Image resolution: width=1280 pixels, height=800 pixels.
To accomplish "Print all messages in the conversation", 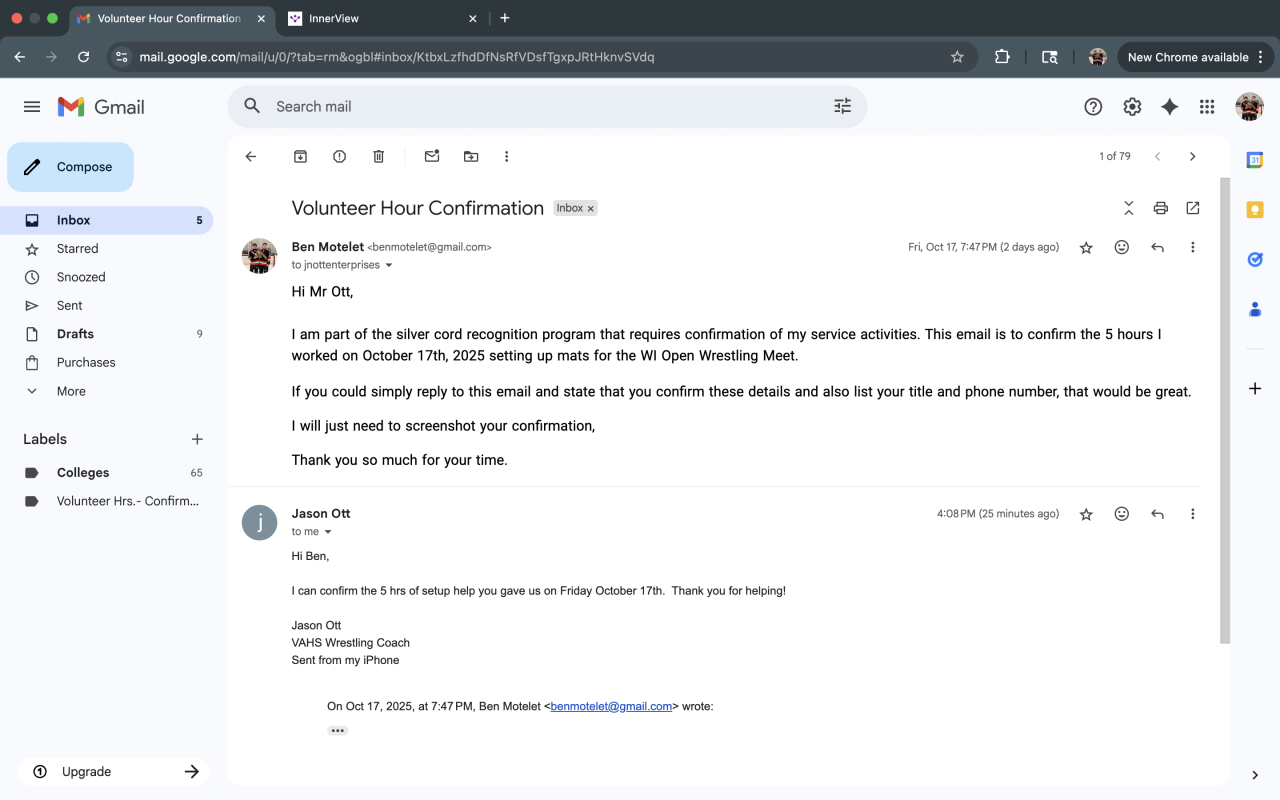I will 1160,208.
